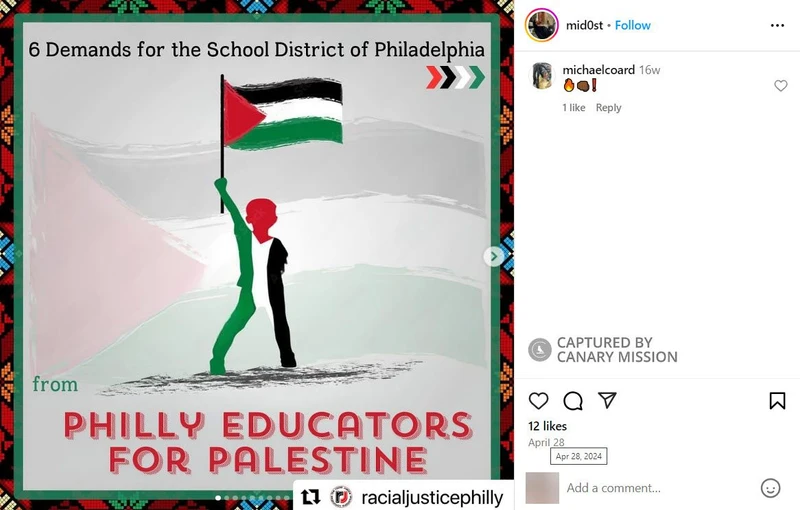Screen dimensions: 800x510
Task: Open emoji picker smiley icon
Action: (x=770, y=488)
